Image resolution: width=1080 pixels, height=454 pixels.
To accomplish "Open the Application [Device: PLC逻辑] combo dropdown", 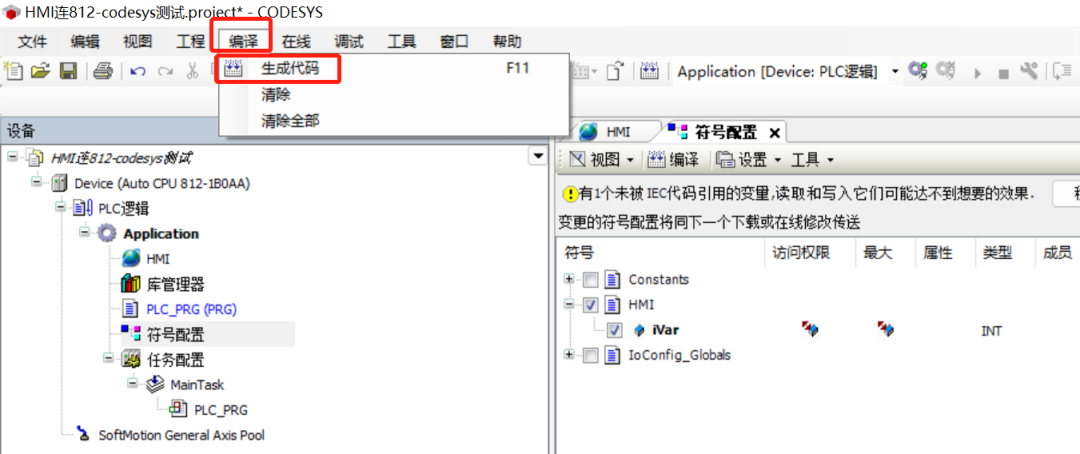I will 895,72.
